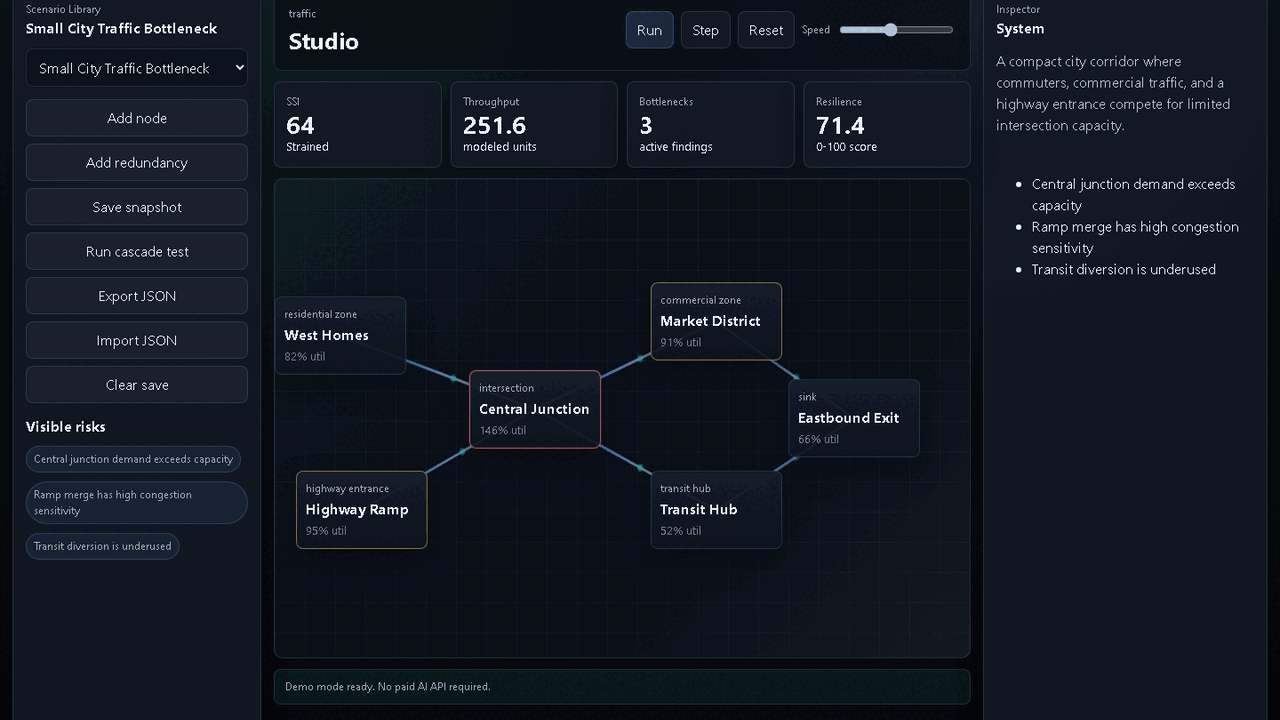Click the Transit diversion is underused chip
Viewport: 1280px width, 720px height.
click(103, 546)
